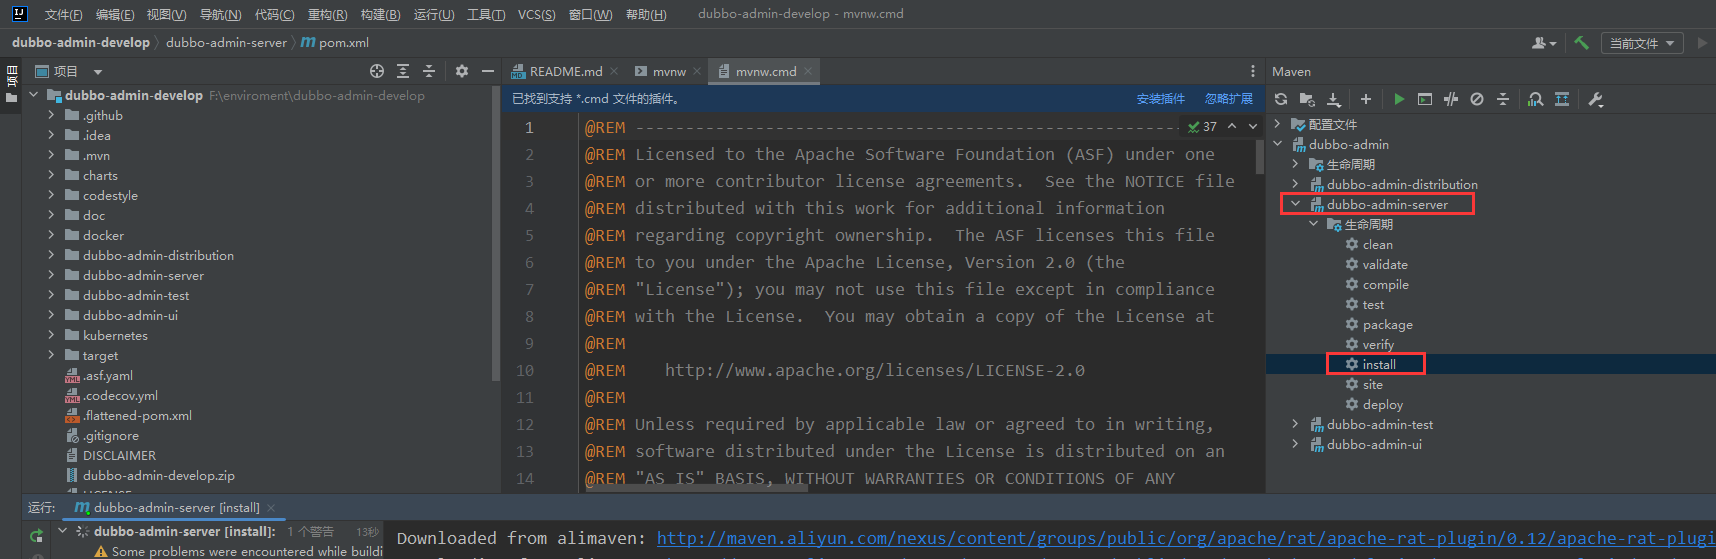Open maven.aliyun.com link in console output
Screen dimensions: 1716x559
(x=1186, y=538)
